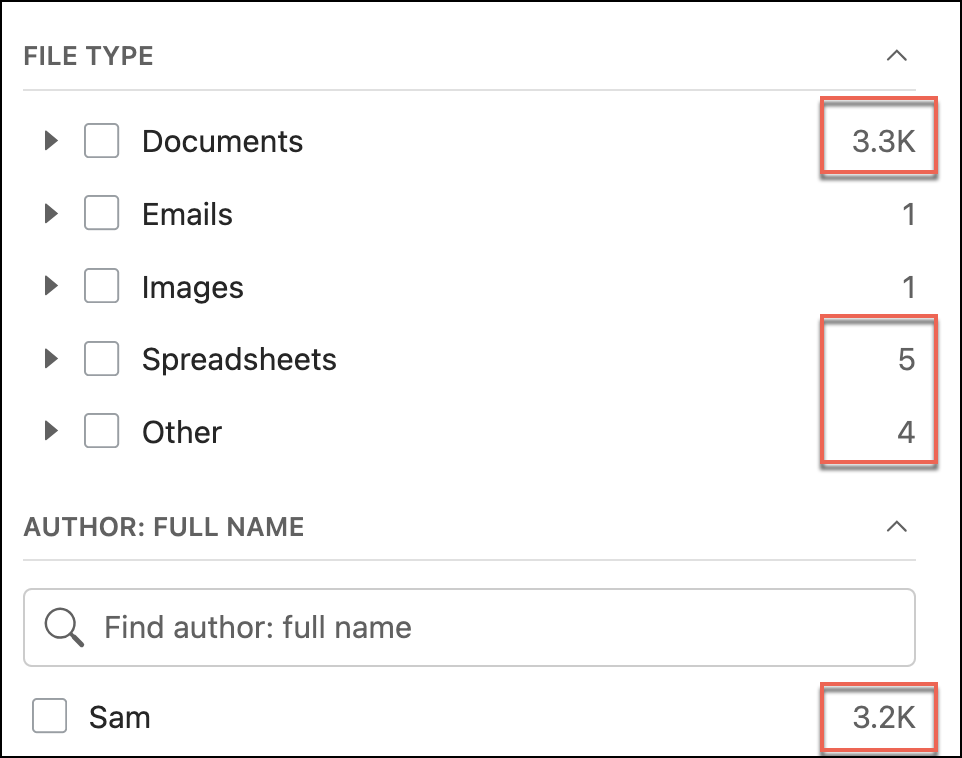The image size is (962, 758).
Task: Expand the Documents tree arrow
Action: pyautogui.click(x=52, y=141)
